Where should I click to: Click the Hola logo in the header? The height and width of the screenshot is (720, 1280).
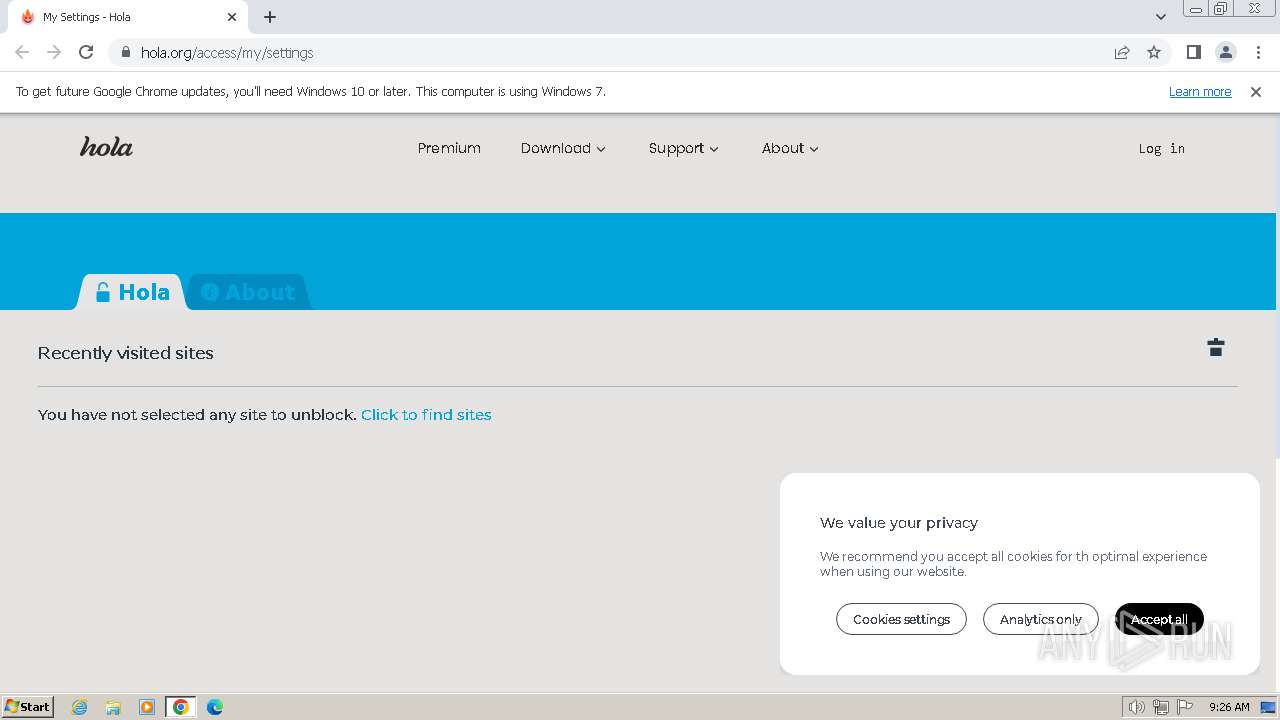point(106,147)
